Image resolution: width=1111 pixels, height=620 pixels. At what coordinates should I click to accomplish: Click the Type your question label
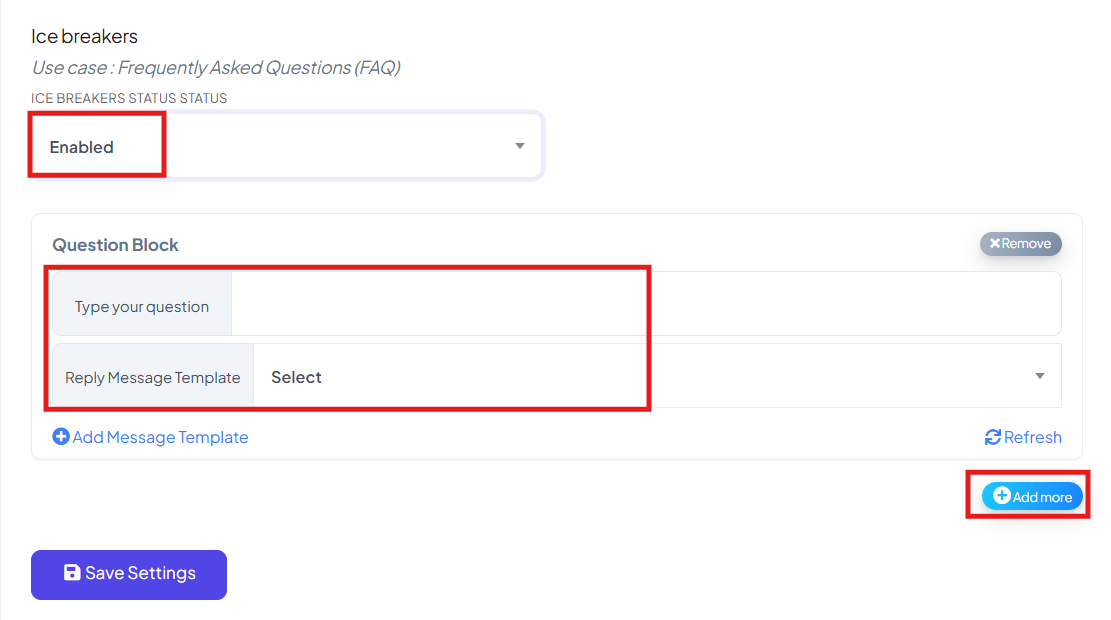point(142,307)
